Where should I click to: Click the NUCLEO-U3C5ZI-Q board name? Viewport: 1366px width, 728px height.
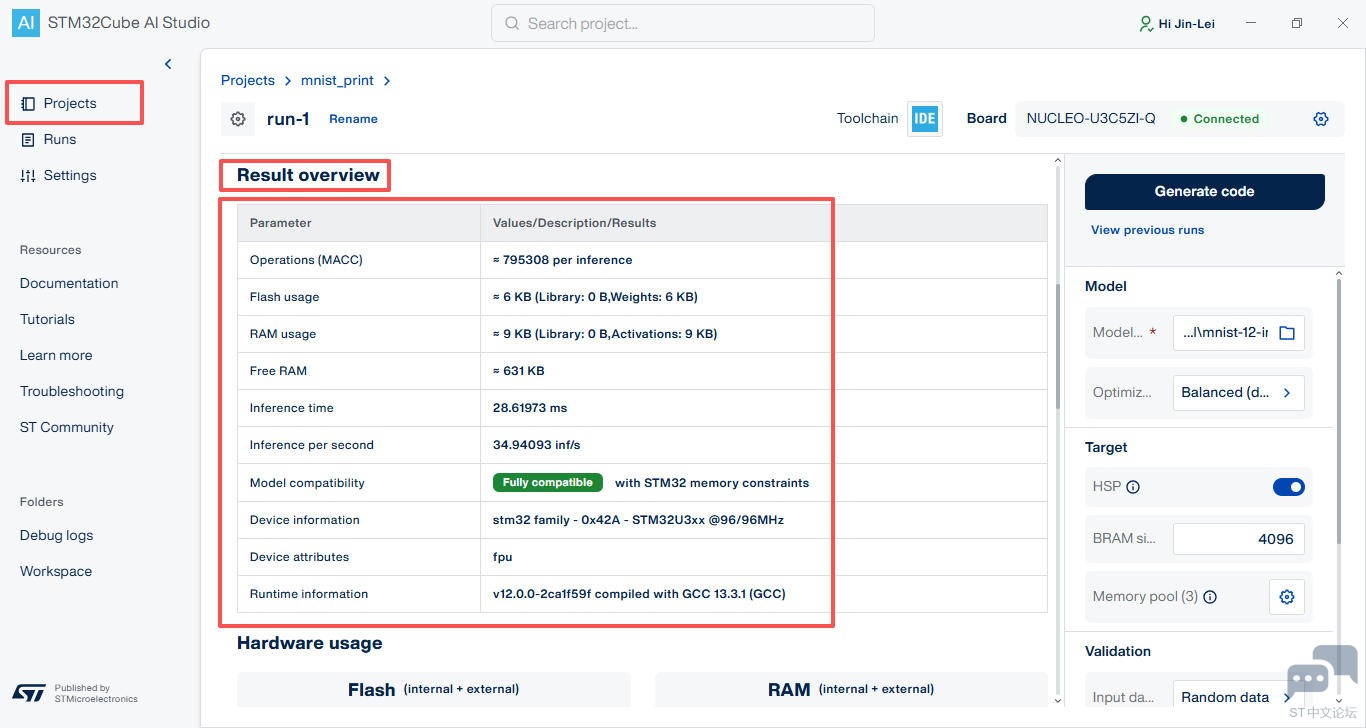[1091, 119]
